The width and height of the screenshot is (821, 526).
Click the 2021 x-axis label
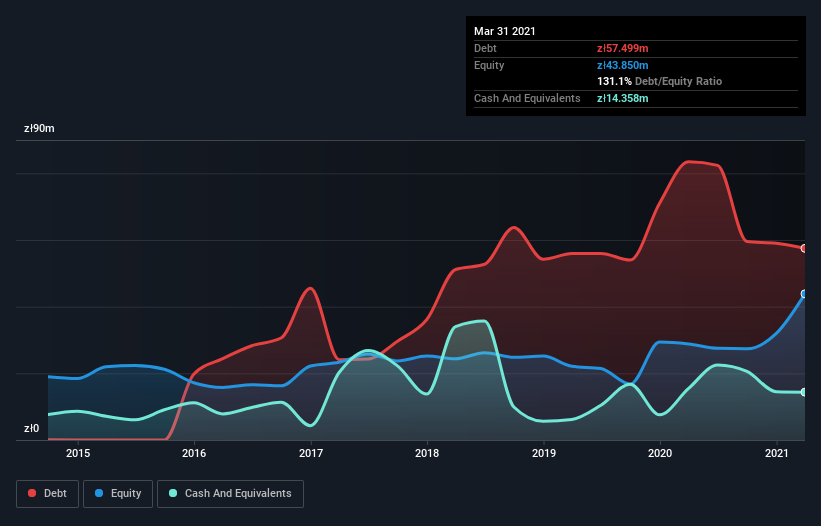click(x=776, y=453)
